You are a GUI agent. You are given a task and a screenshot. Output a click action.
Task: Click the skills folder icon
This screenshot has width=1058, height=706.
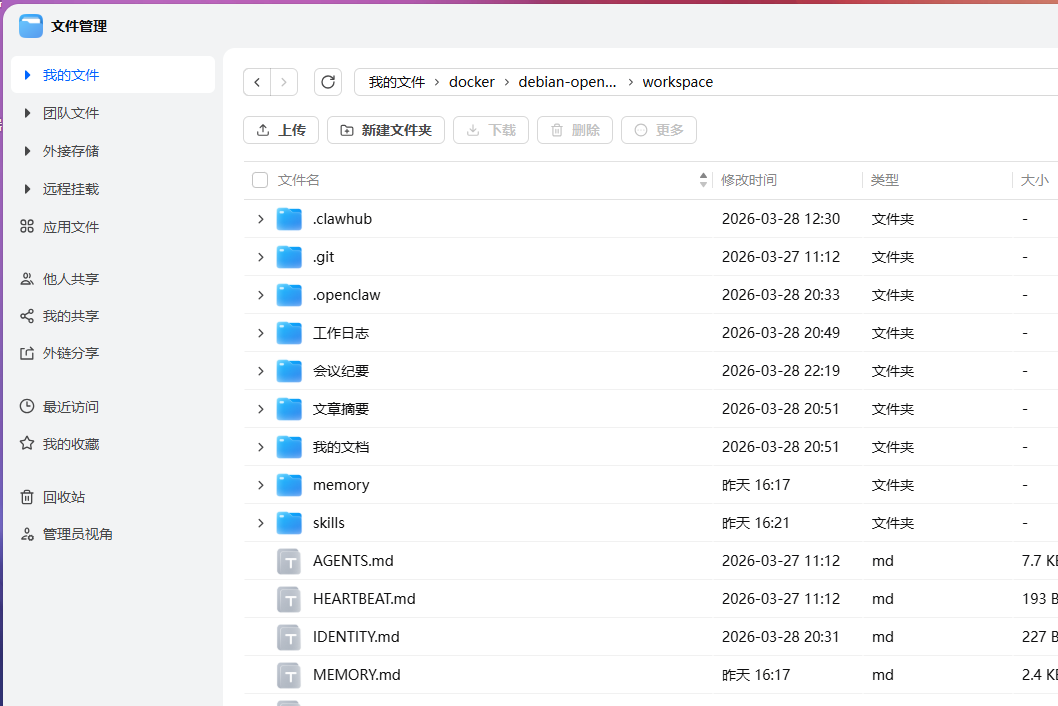(289, 523)
